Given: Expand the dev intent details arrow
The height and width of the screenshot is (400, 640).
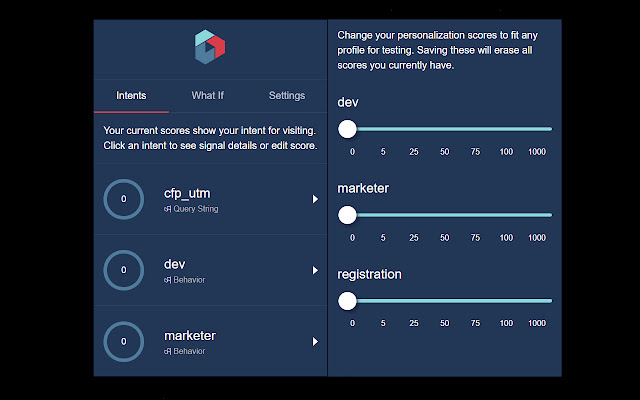Looking at the screenshot, I should [x=315, y=270].
